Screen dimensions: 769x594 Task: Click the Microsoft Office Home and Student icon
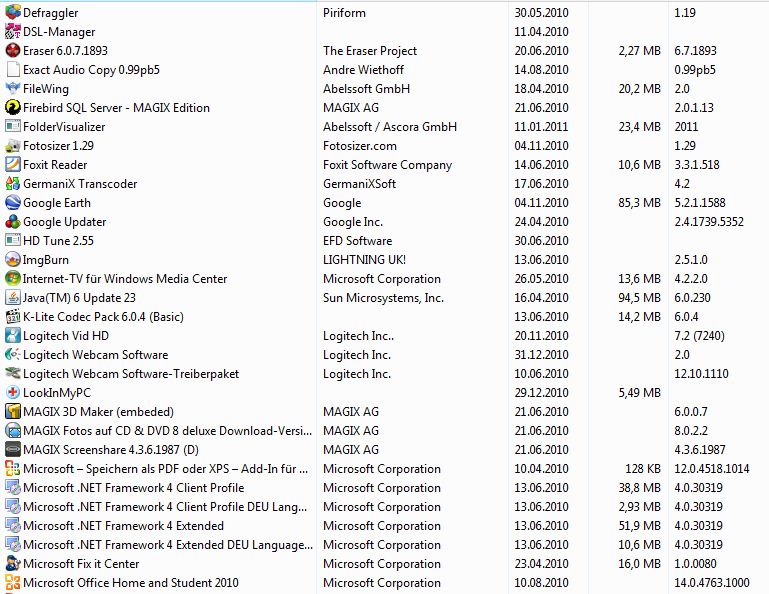pyautogui.click(x=13, y=583)
